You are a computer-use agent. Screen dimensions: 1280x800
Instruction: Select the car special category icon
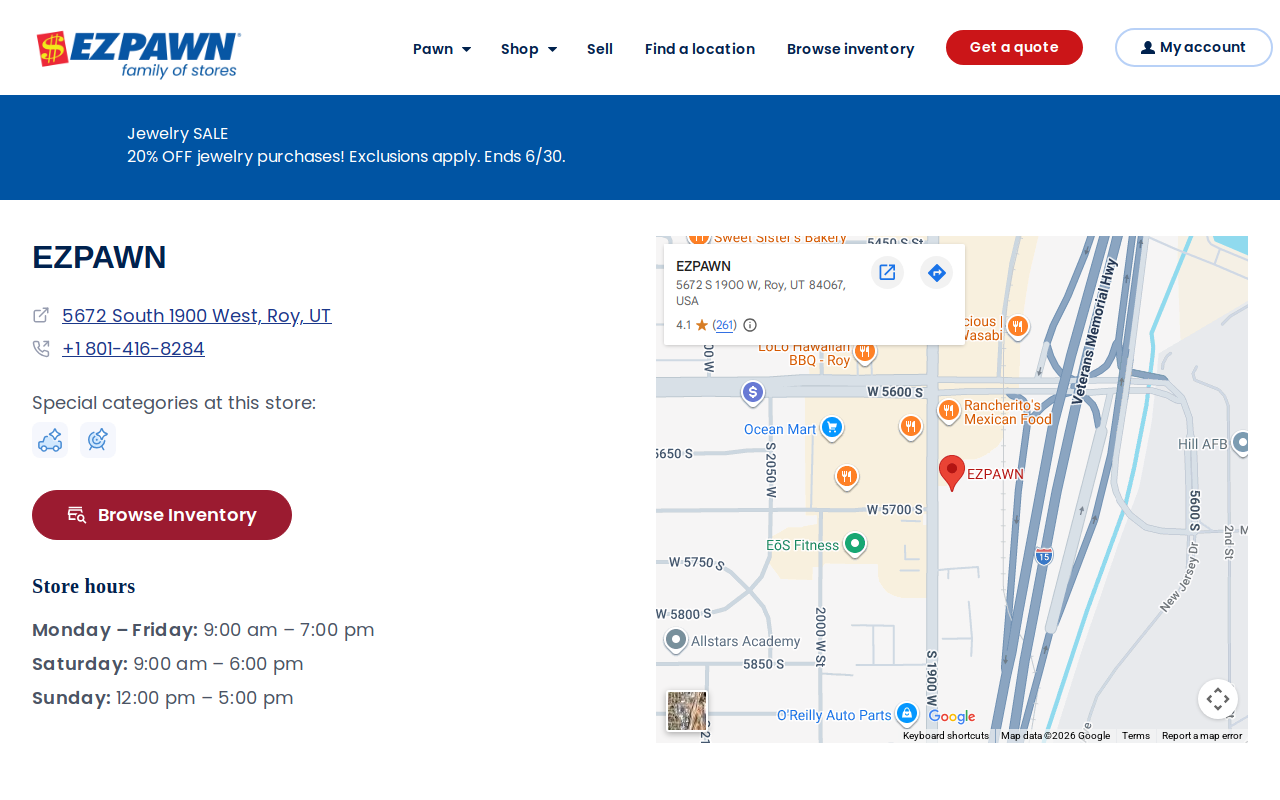50,440
